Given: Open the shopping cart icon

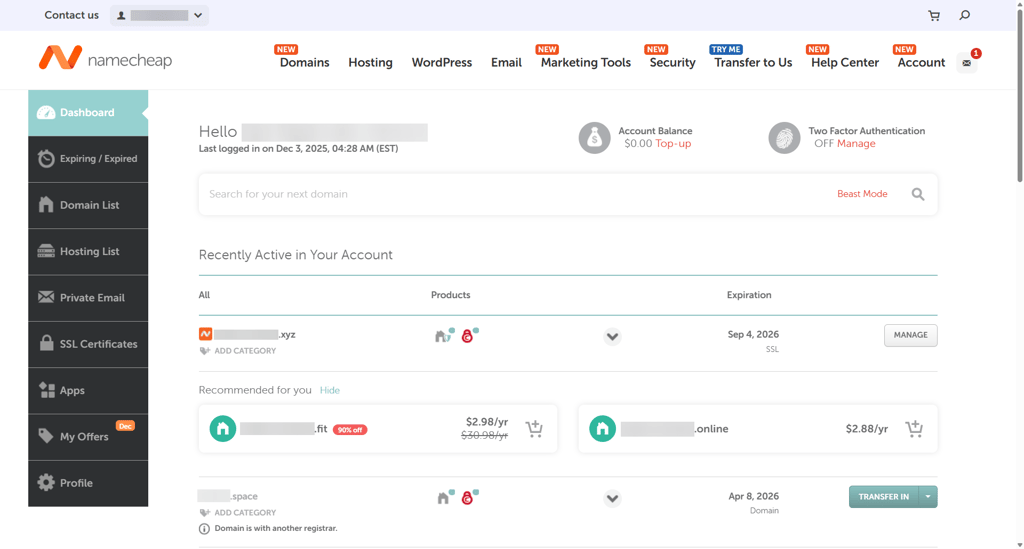Looking at the screenshot, I should click(x=934, y=16).
